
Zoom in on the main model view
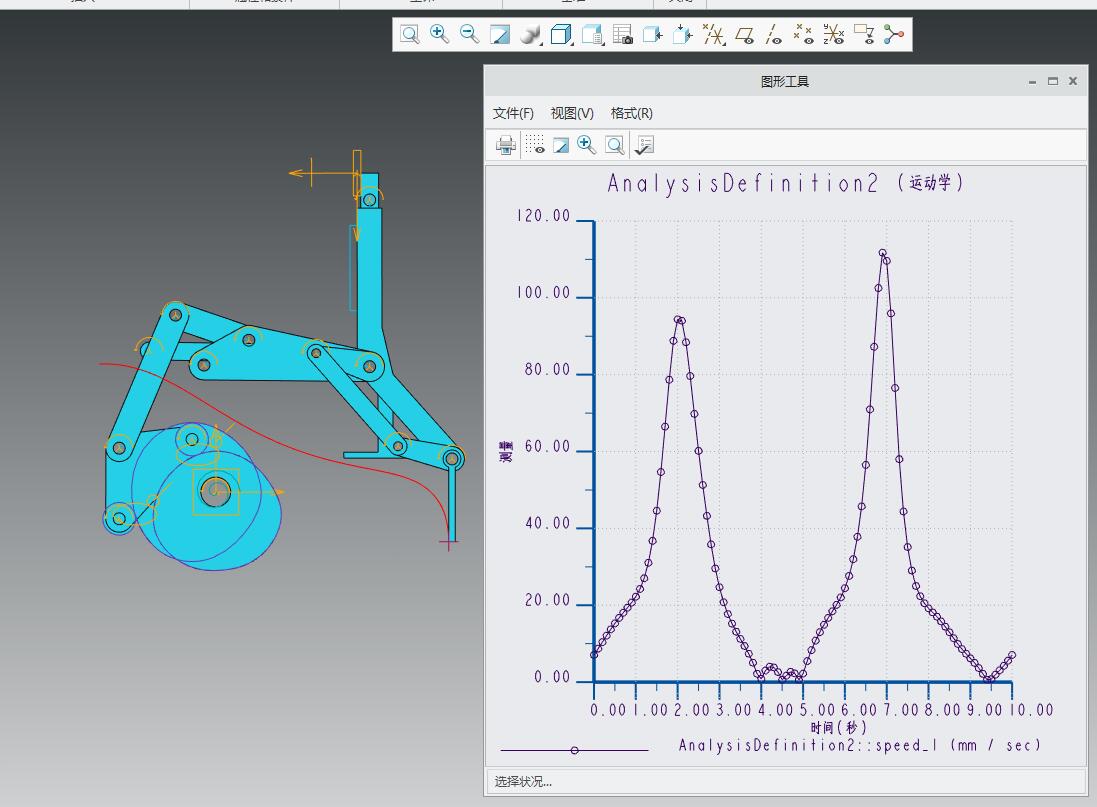pyautogui.click(x=439, y=34)
